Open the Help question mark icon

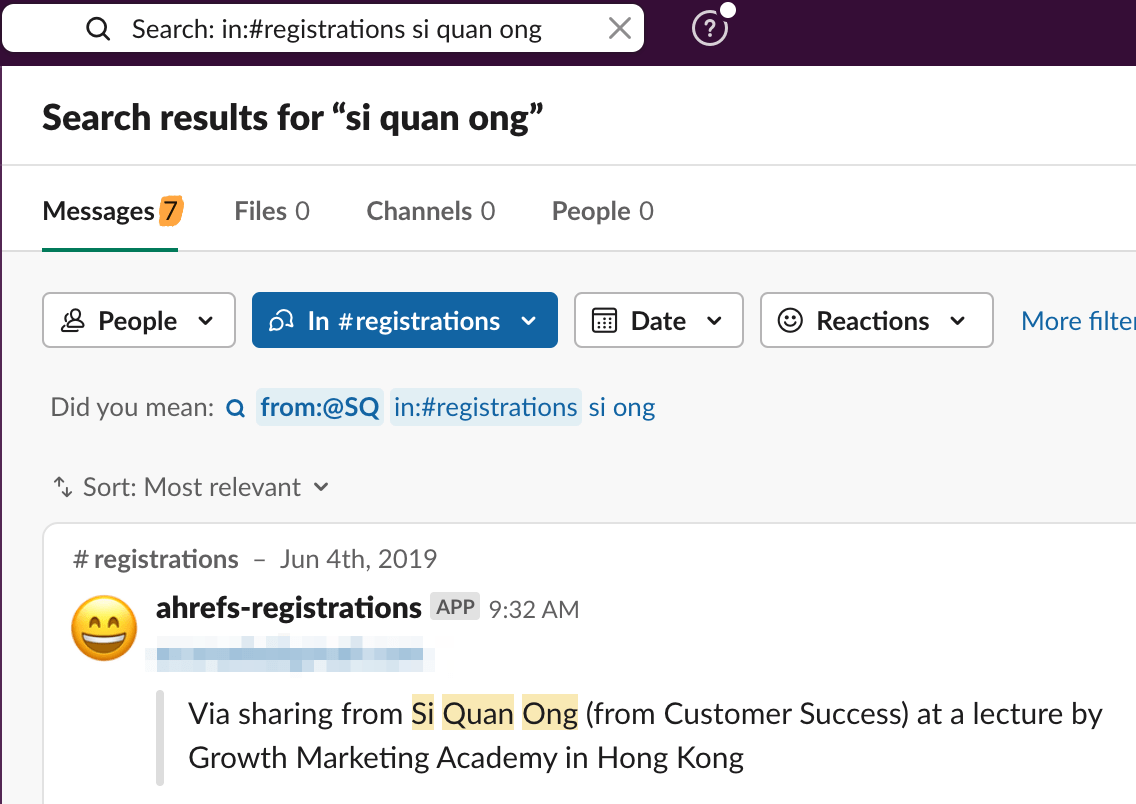pos(710,29)
